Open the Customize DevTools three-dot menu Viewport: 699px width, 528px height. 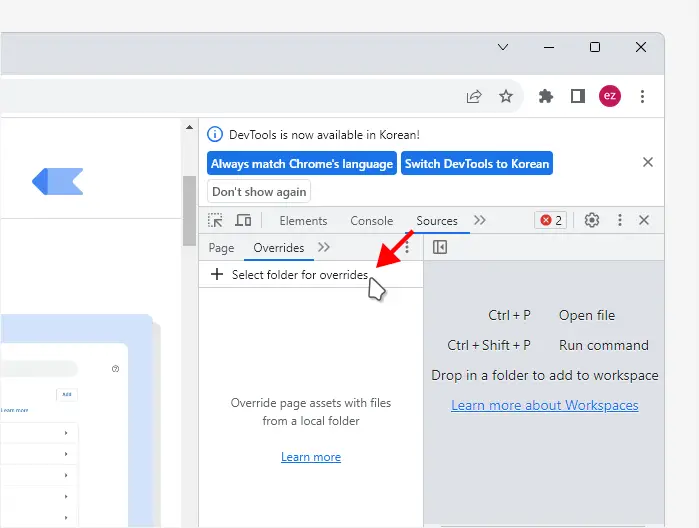tap(620, 220)
